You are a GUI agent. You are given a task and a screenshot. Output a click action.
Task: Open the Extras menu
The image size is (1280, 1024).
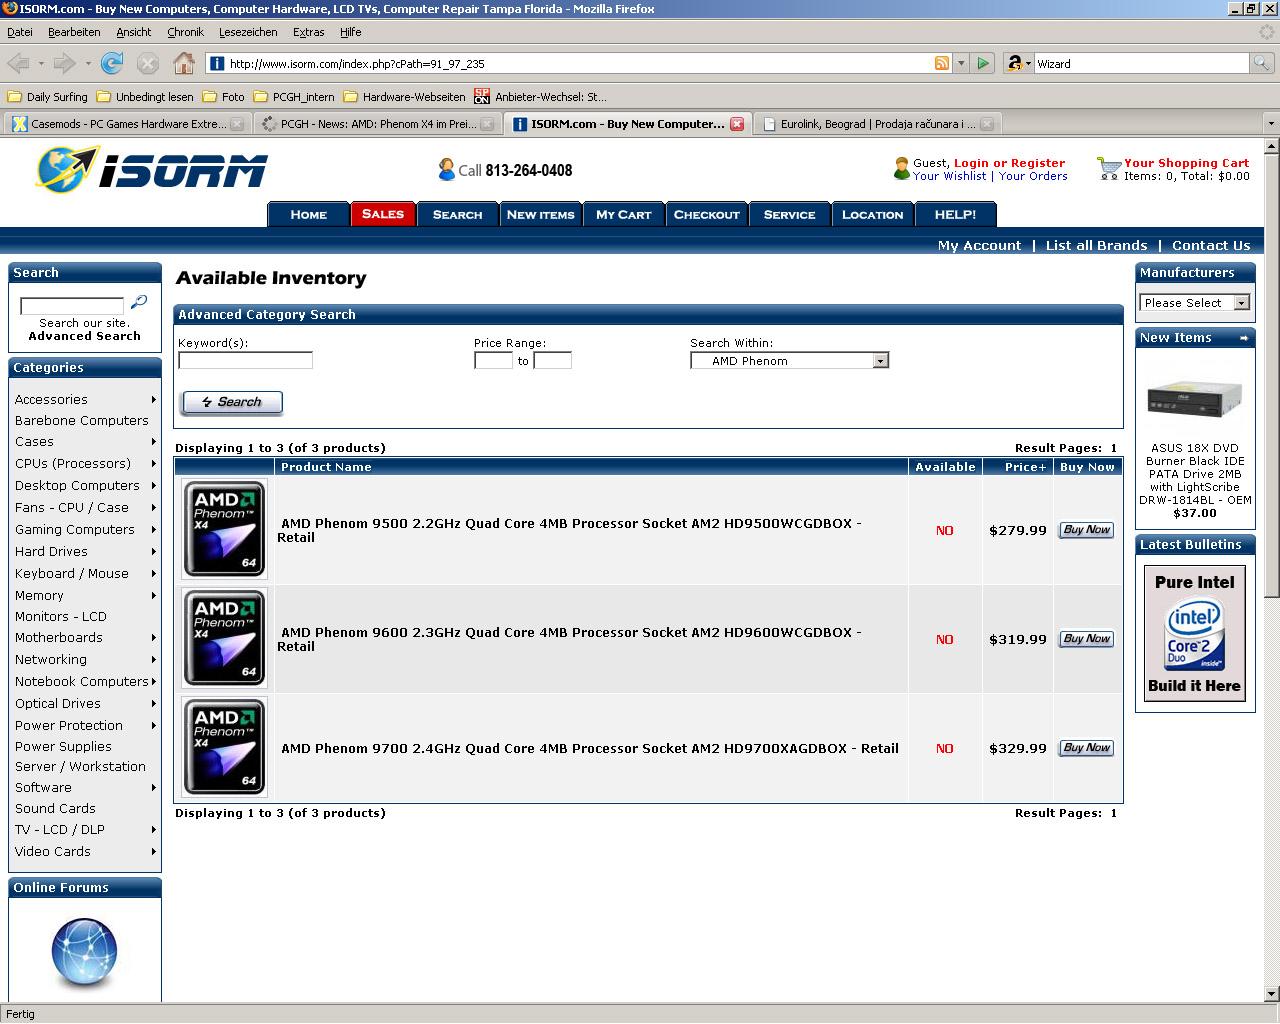click(308, 32)
